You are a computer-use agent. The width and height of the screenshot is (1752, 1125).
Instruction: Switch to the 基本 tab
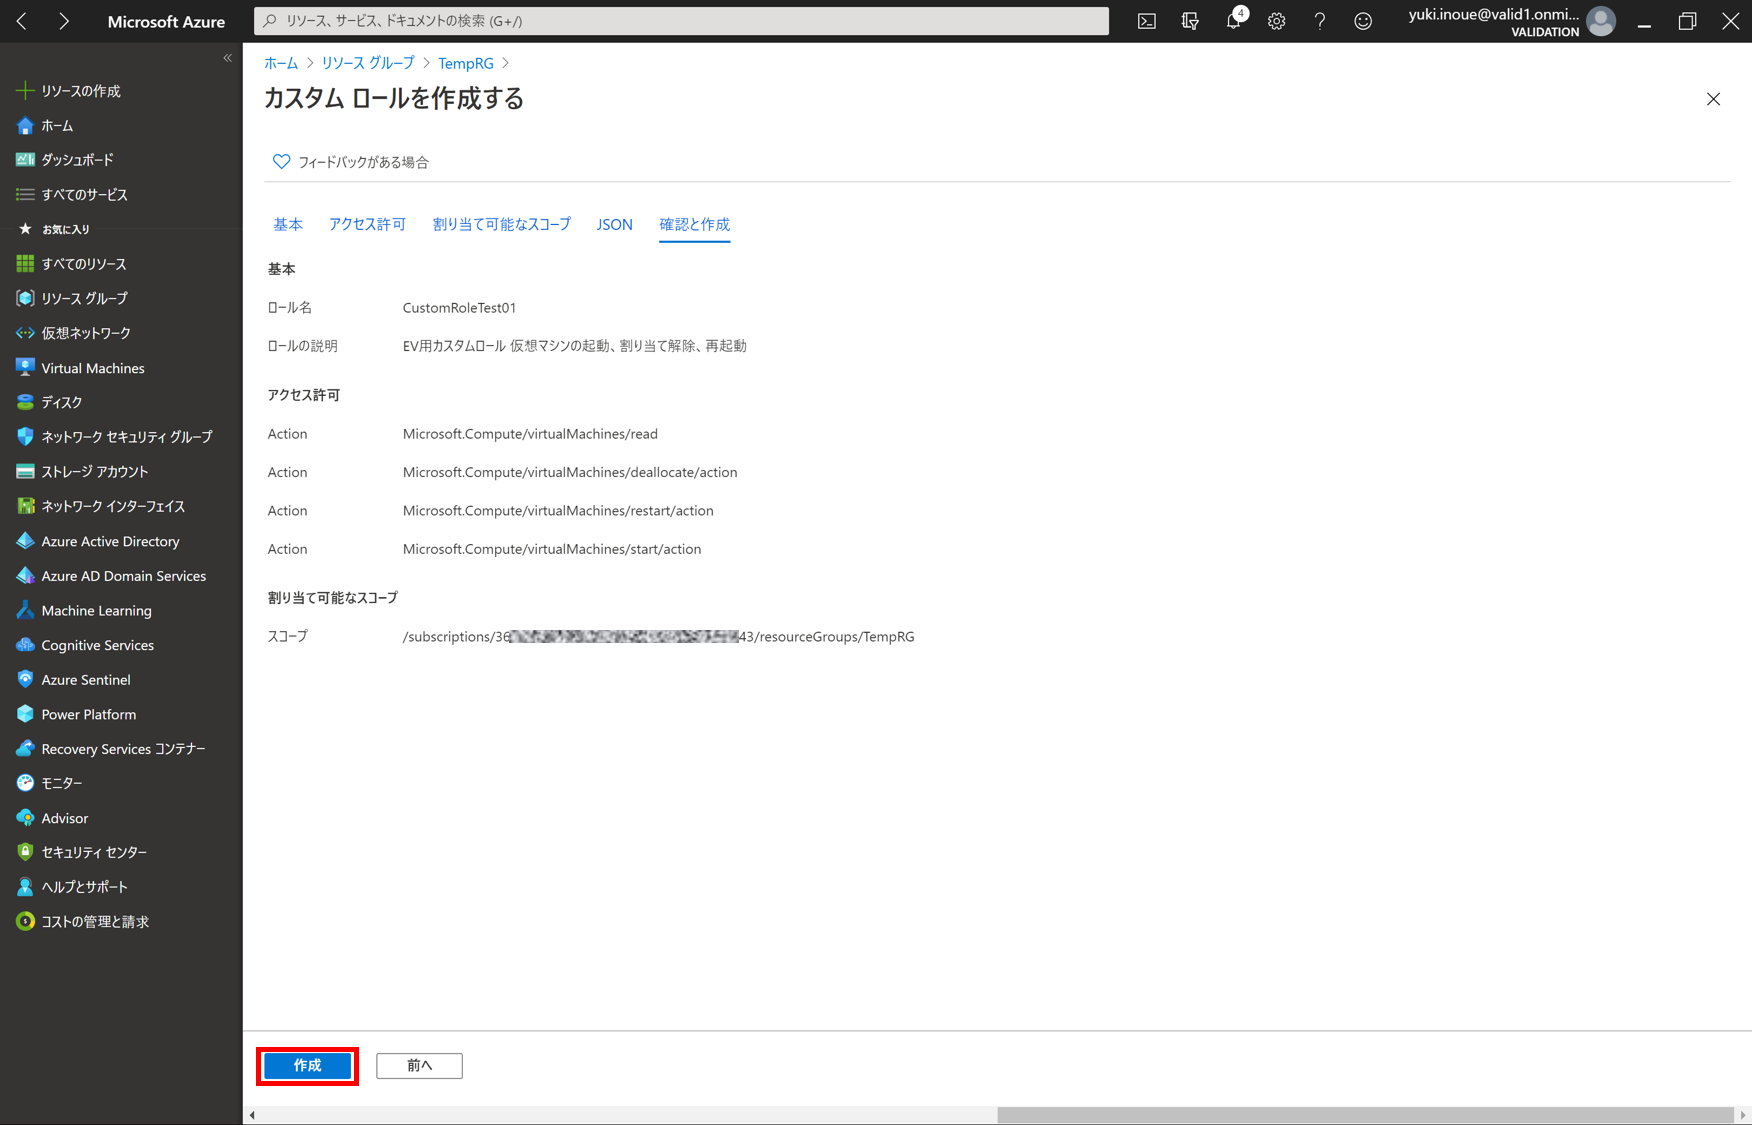click(288, 224)
